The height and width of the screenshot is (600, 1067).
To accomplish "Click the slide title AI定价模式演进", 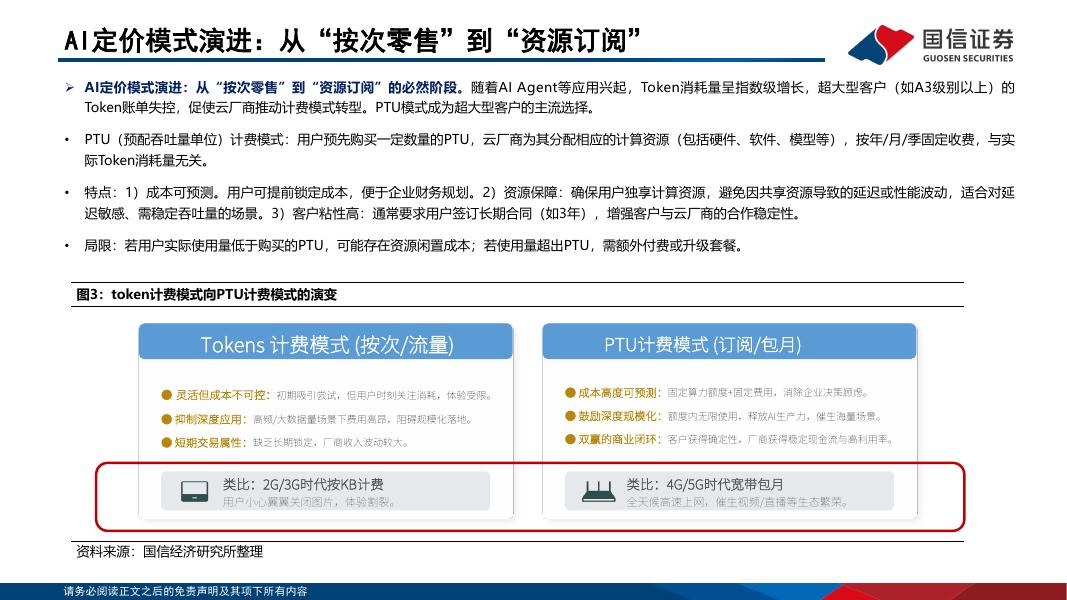I will (352, 41).
